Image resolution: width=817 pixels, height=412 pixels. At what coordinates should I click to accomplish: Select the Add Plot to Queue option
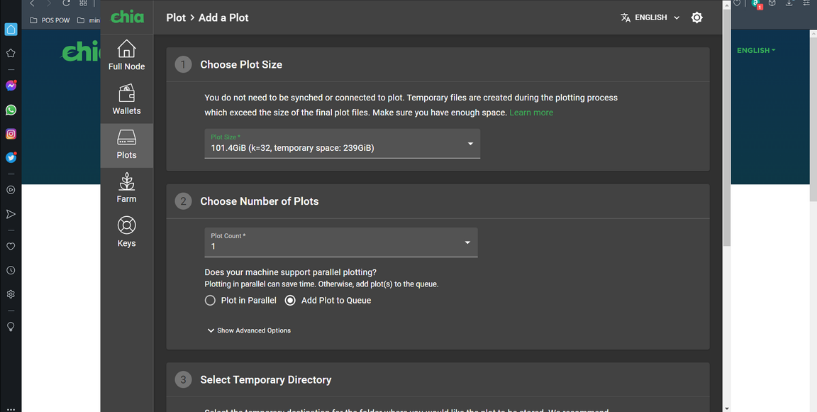[x=290, y=300]
